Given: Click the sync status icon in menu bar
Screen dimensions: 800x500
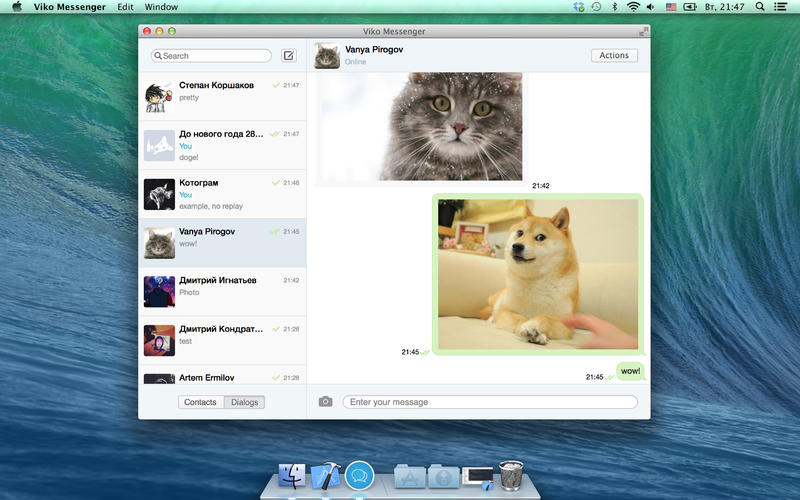Looking at the screenshot, I should (579, 7).
